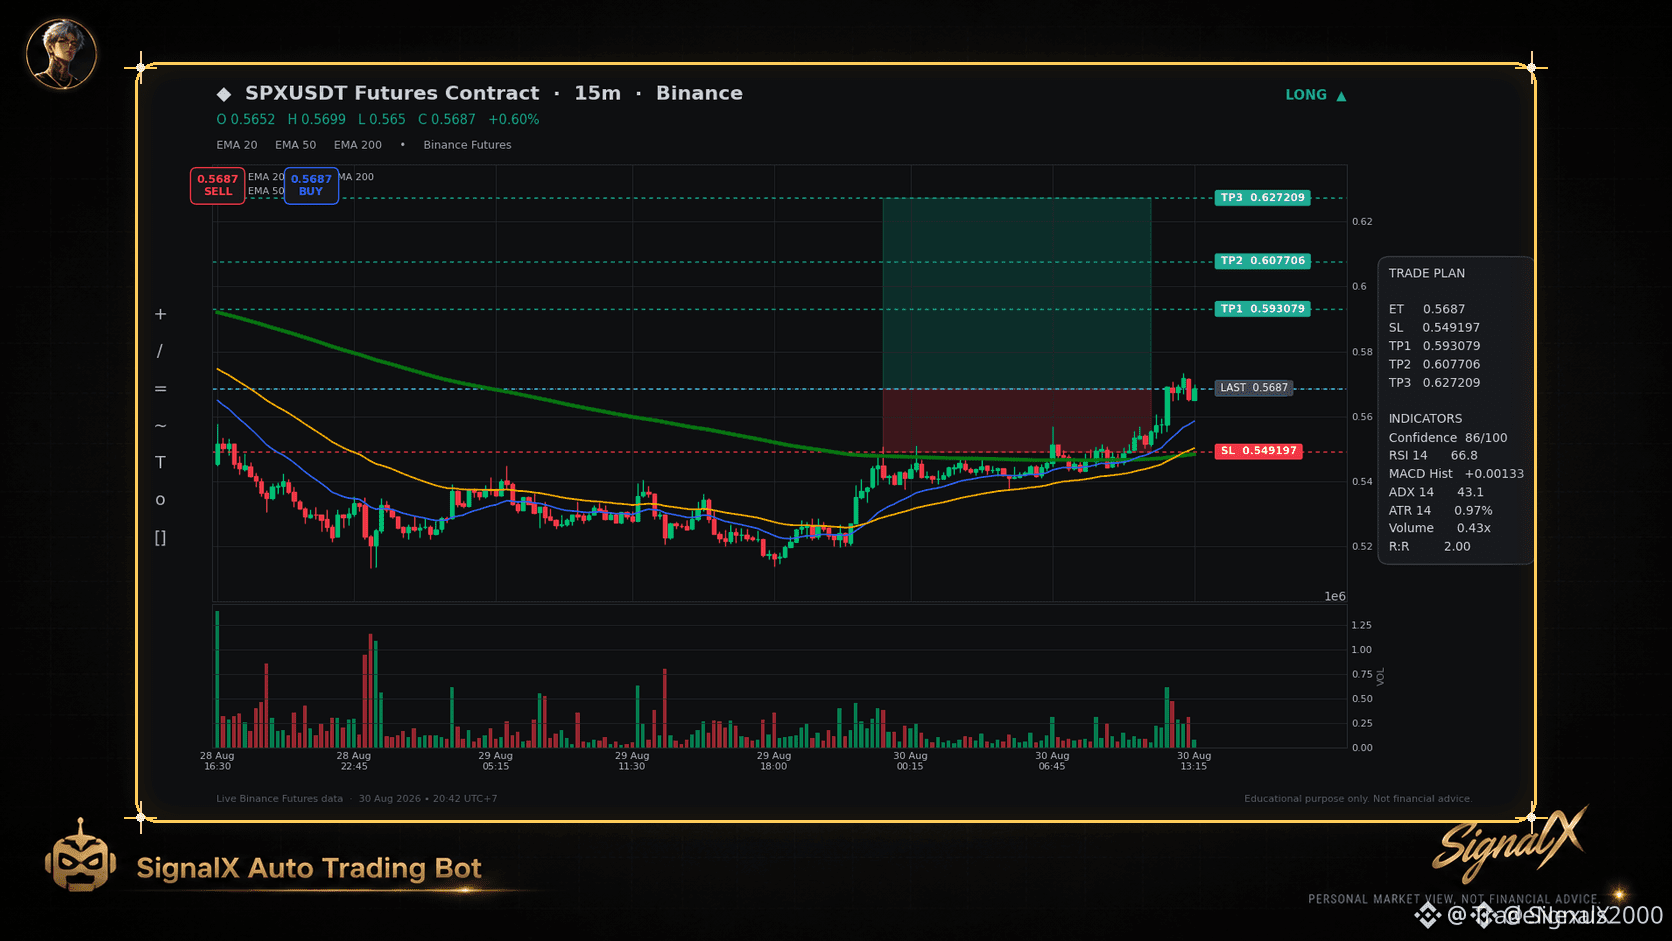Image resolution: width=1672 pixels, height=941 pixels.
Task: Select the text T tool
Action: point(160,462)
